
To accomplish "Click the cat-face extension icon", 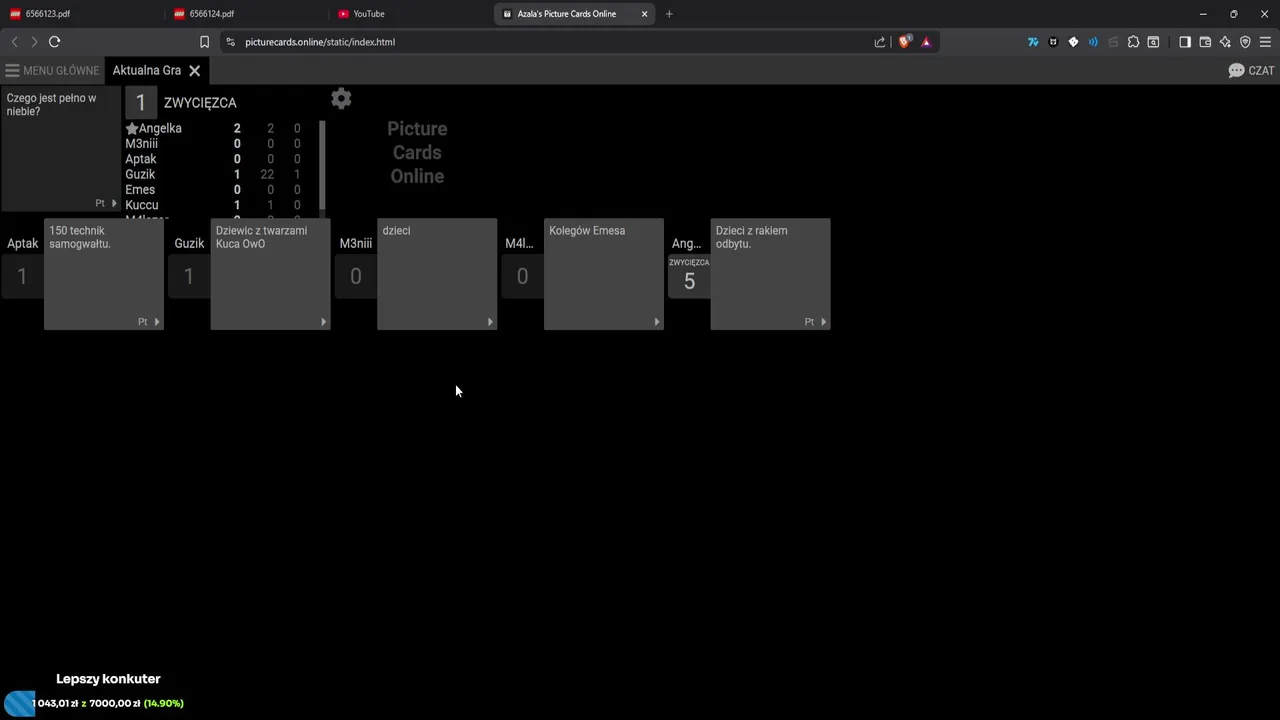I will point(1053,42).
